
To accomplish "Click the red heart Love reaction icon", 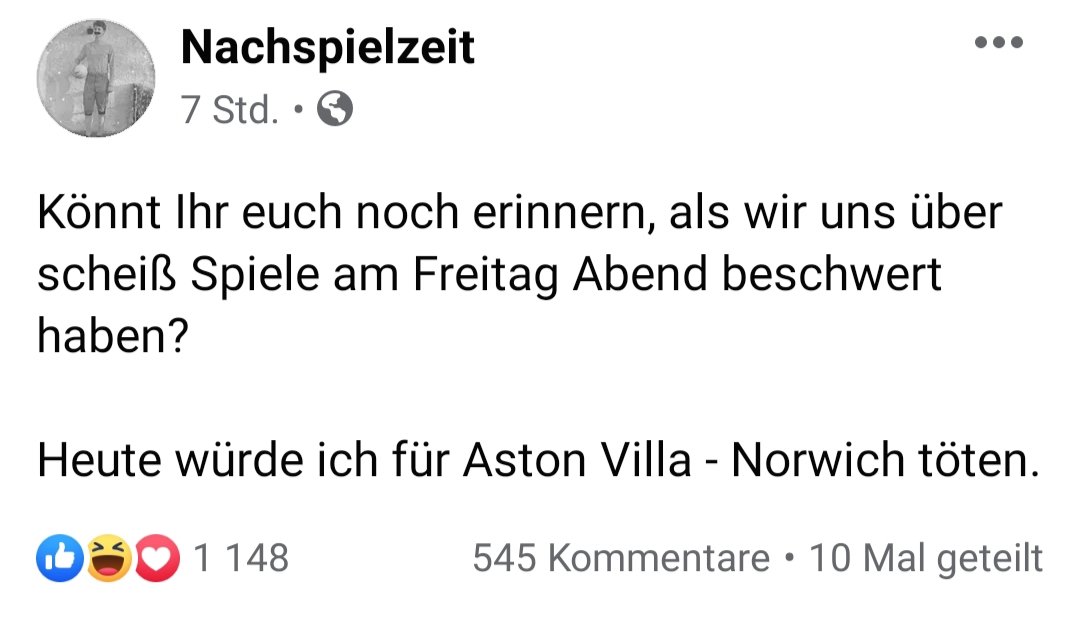I will [x=156, y=558].
